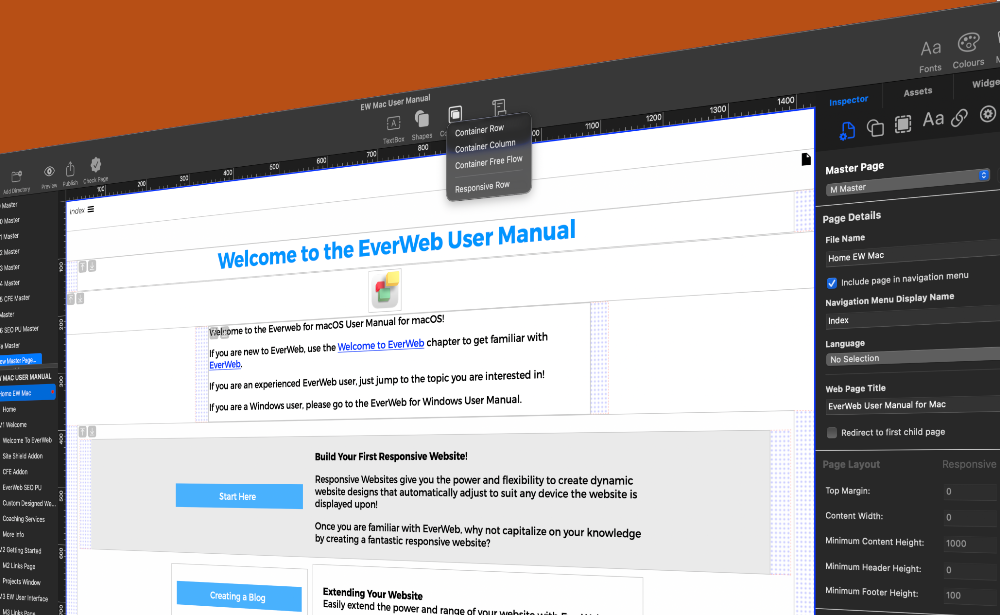Click the Preview icon in the sidebar
Image resolution: width=1000 pixels, height=615 pixels.
pyautogui.click(x=49, y=171)
